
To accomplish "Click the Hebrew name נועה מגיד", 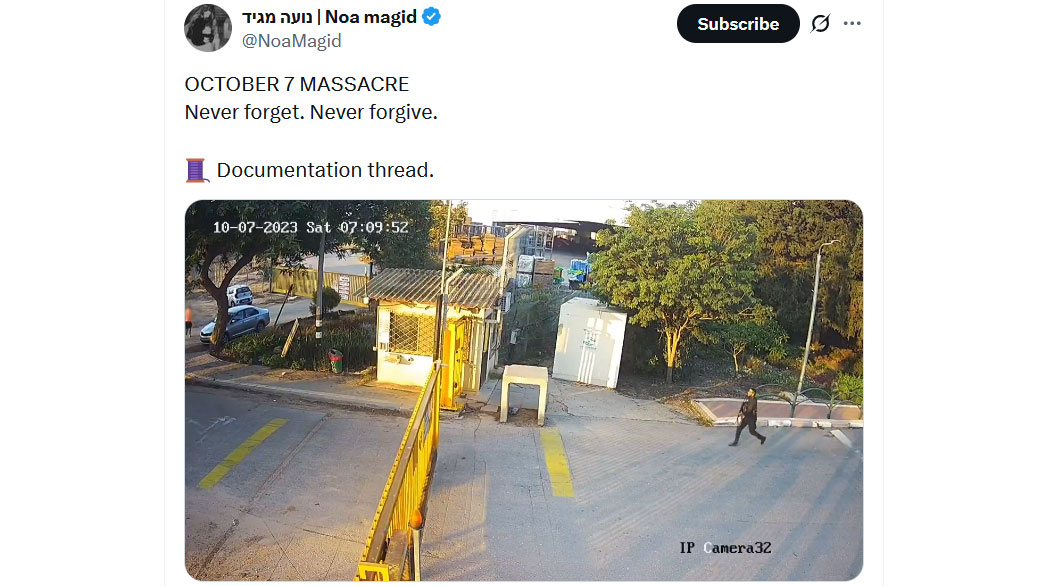I will click(x=277, y=17).
